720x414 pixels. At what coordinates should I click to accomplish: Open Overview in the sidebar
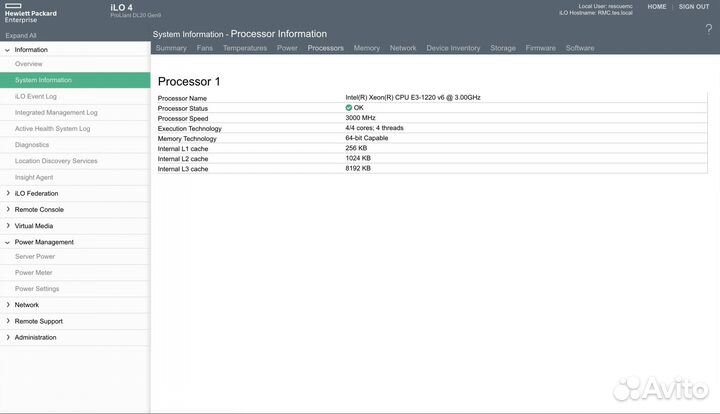pos(28,64)
